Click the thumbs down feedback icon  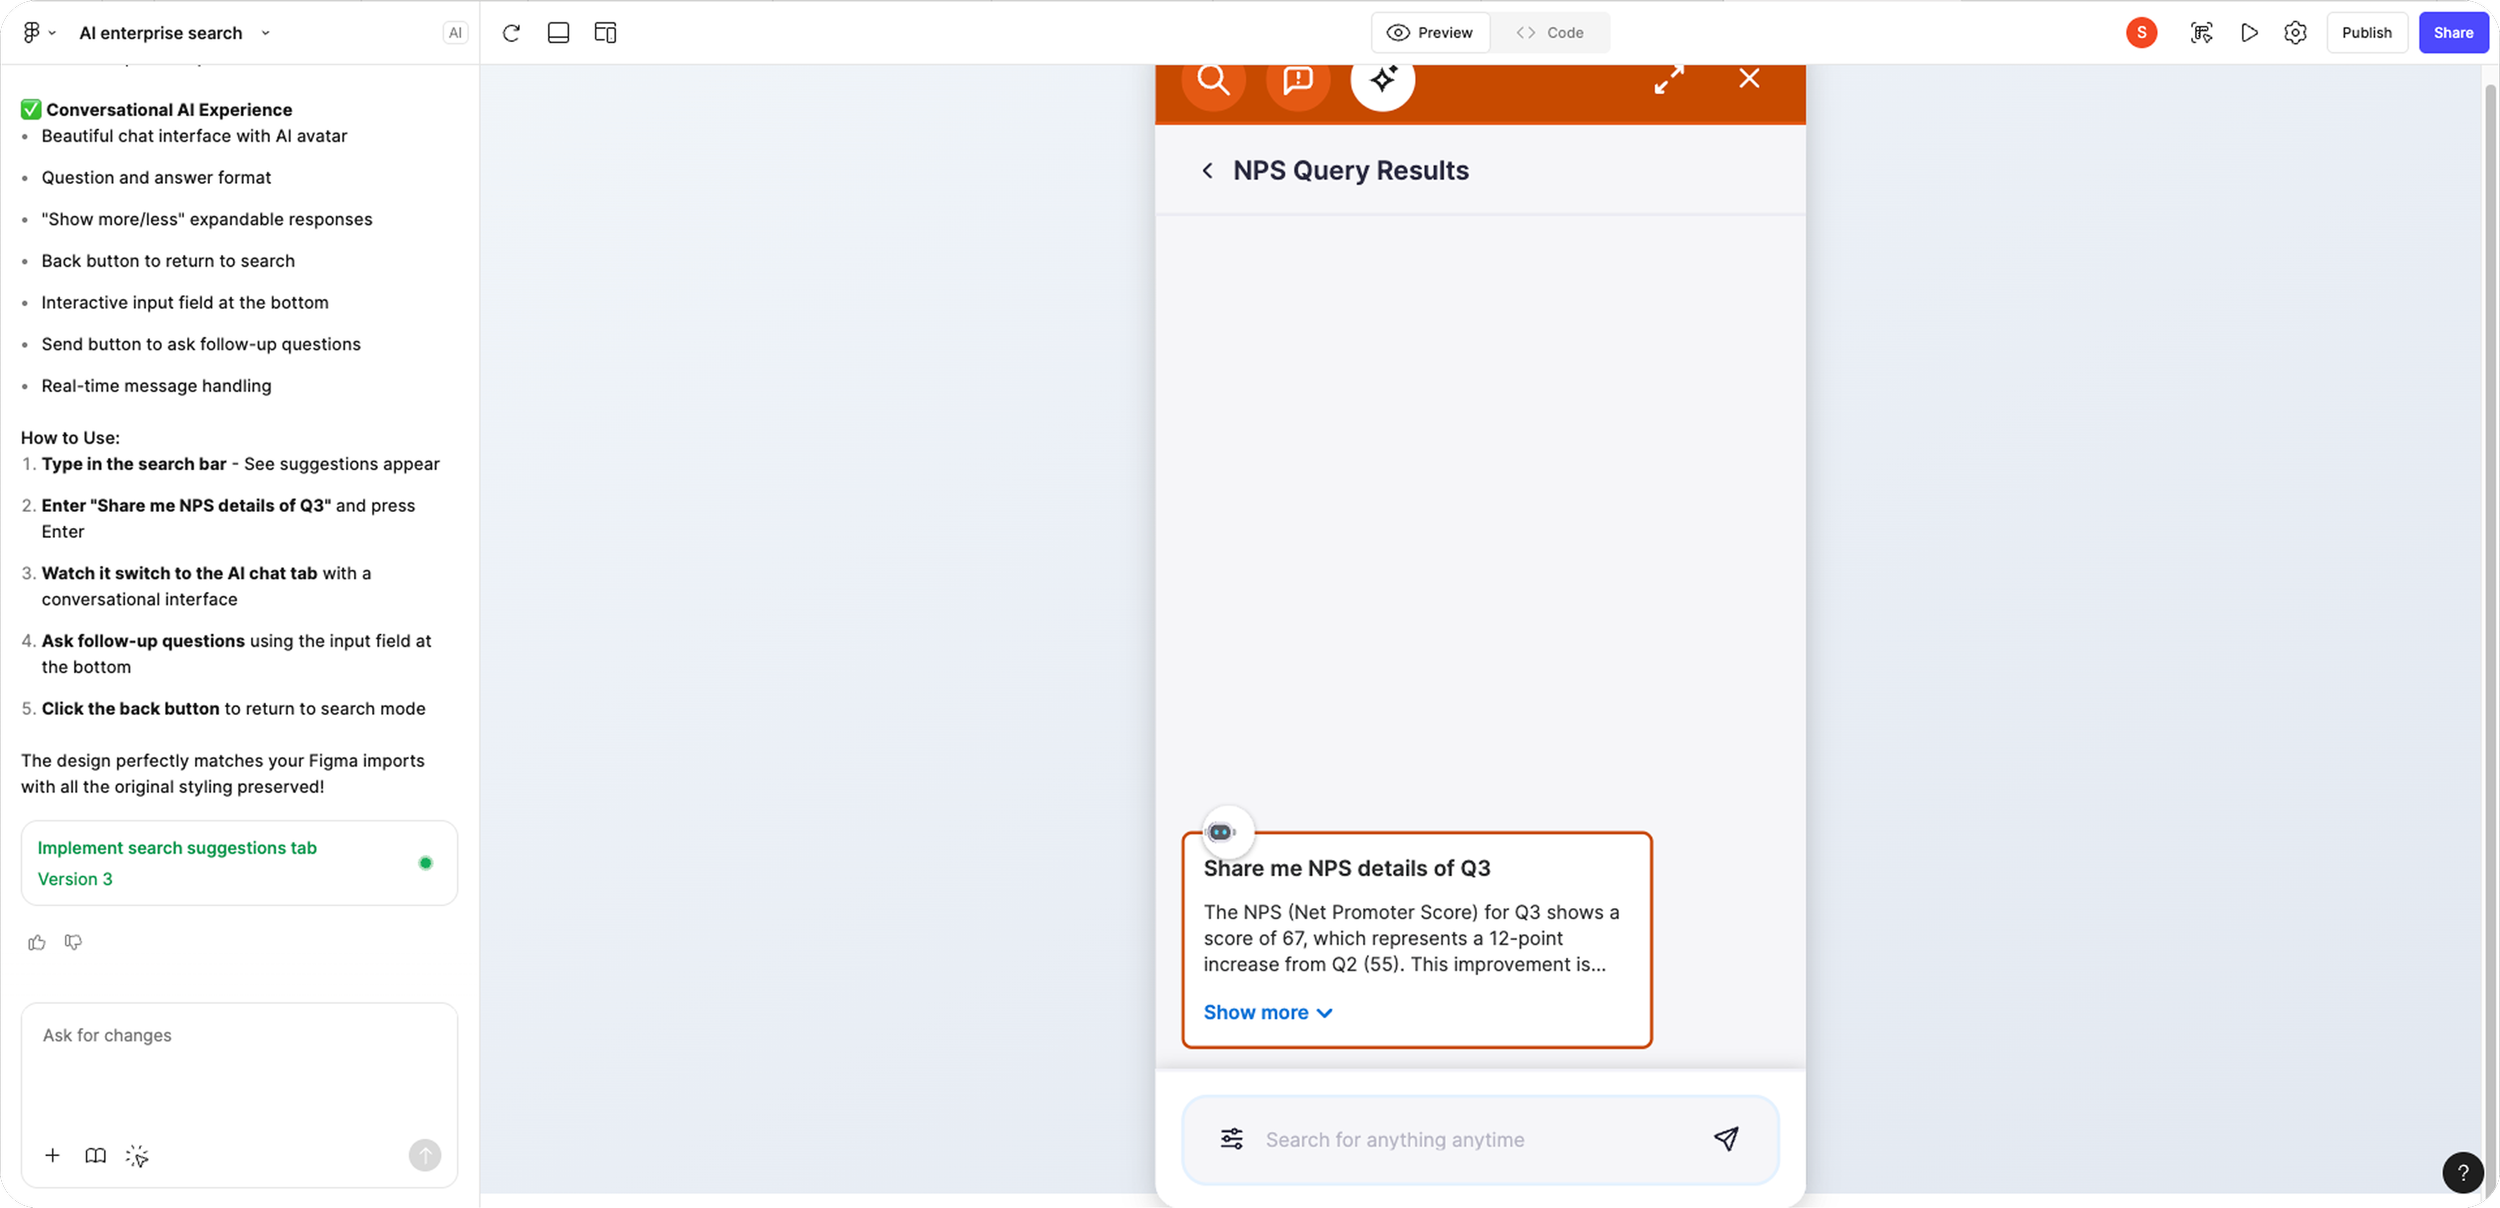(x=73, y=942)
